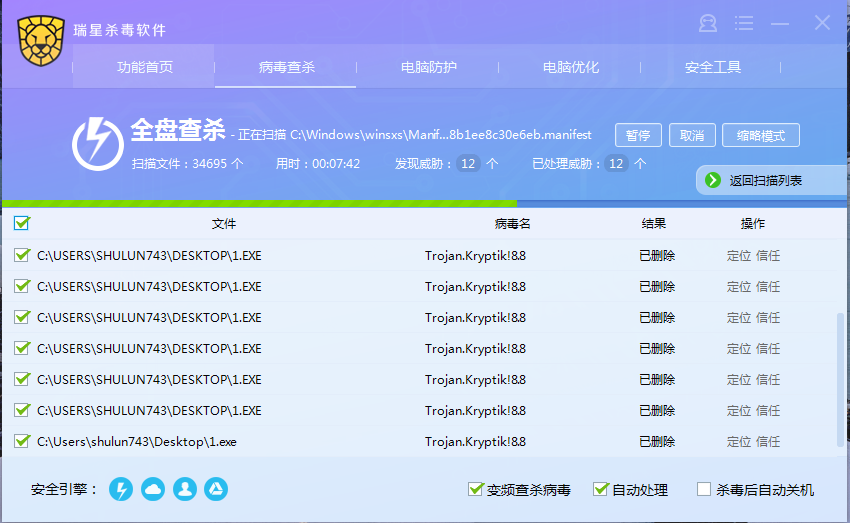Pause the scan with 暂停

click(638, 135)
